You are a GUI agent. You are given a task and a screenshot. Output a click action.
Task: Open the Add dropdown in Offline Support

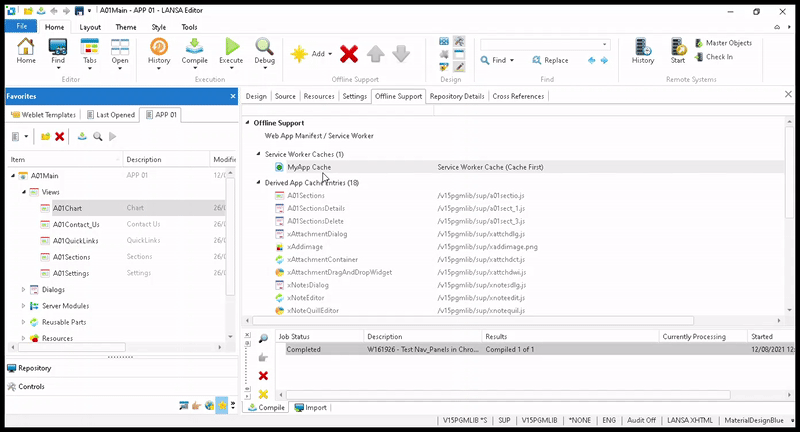(331, 54)
